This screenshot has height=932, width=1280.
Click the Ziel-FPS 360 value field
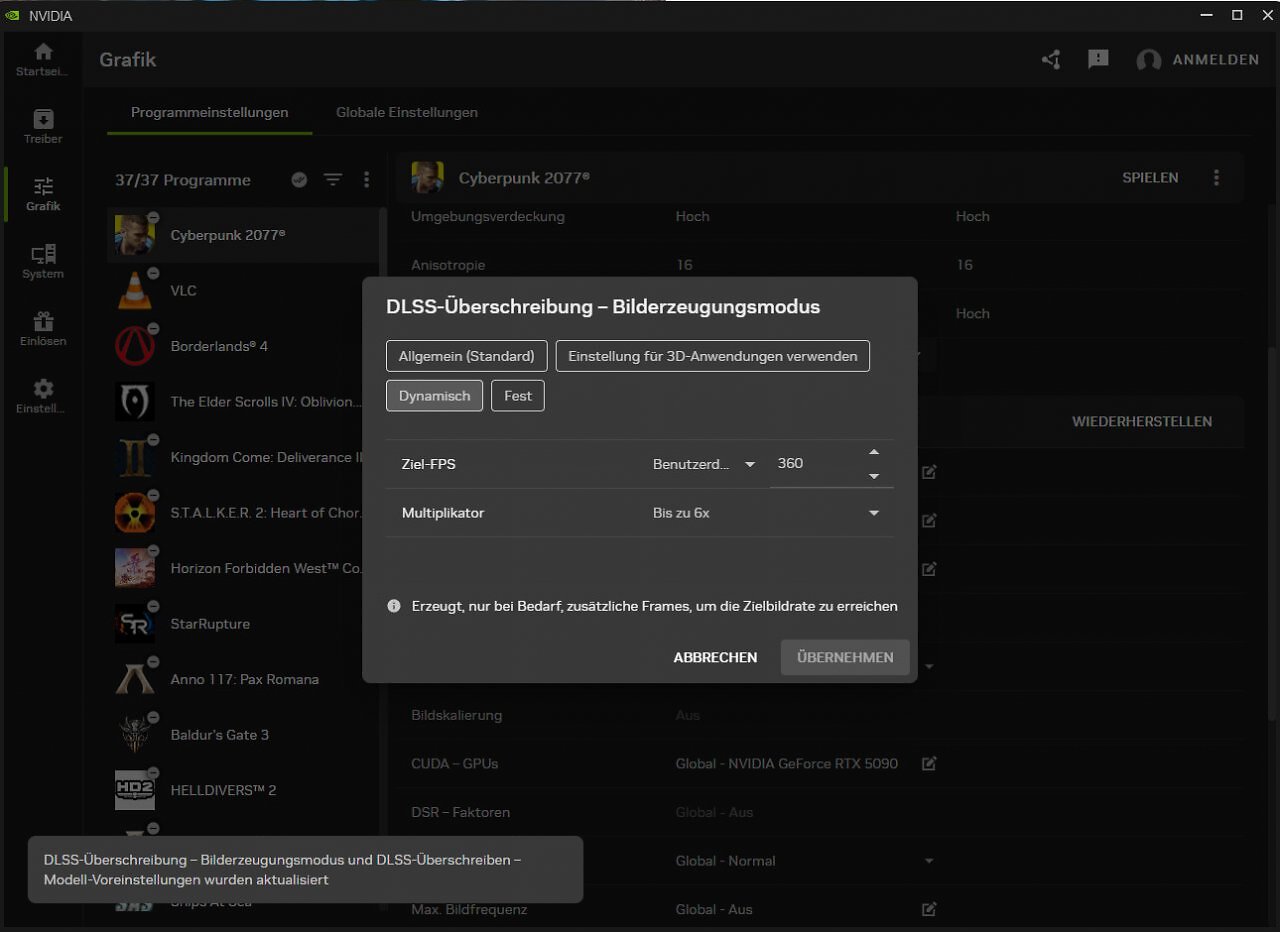815,464
